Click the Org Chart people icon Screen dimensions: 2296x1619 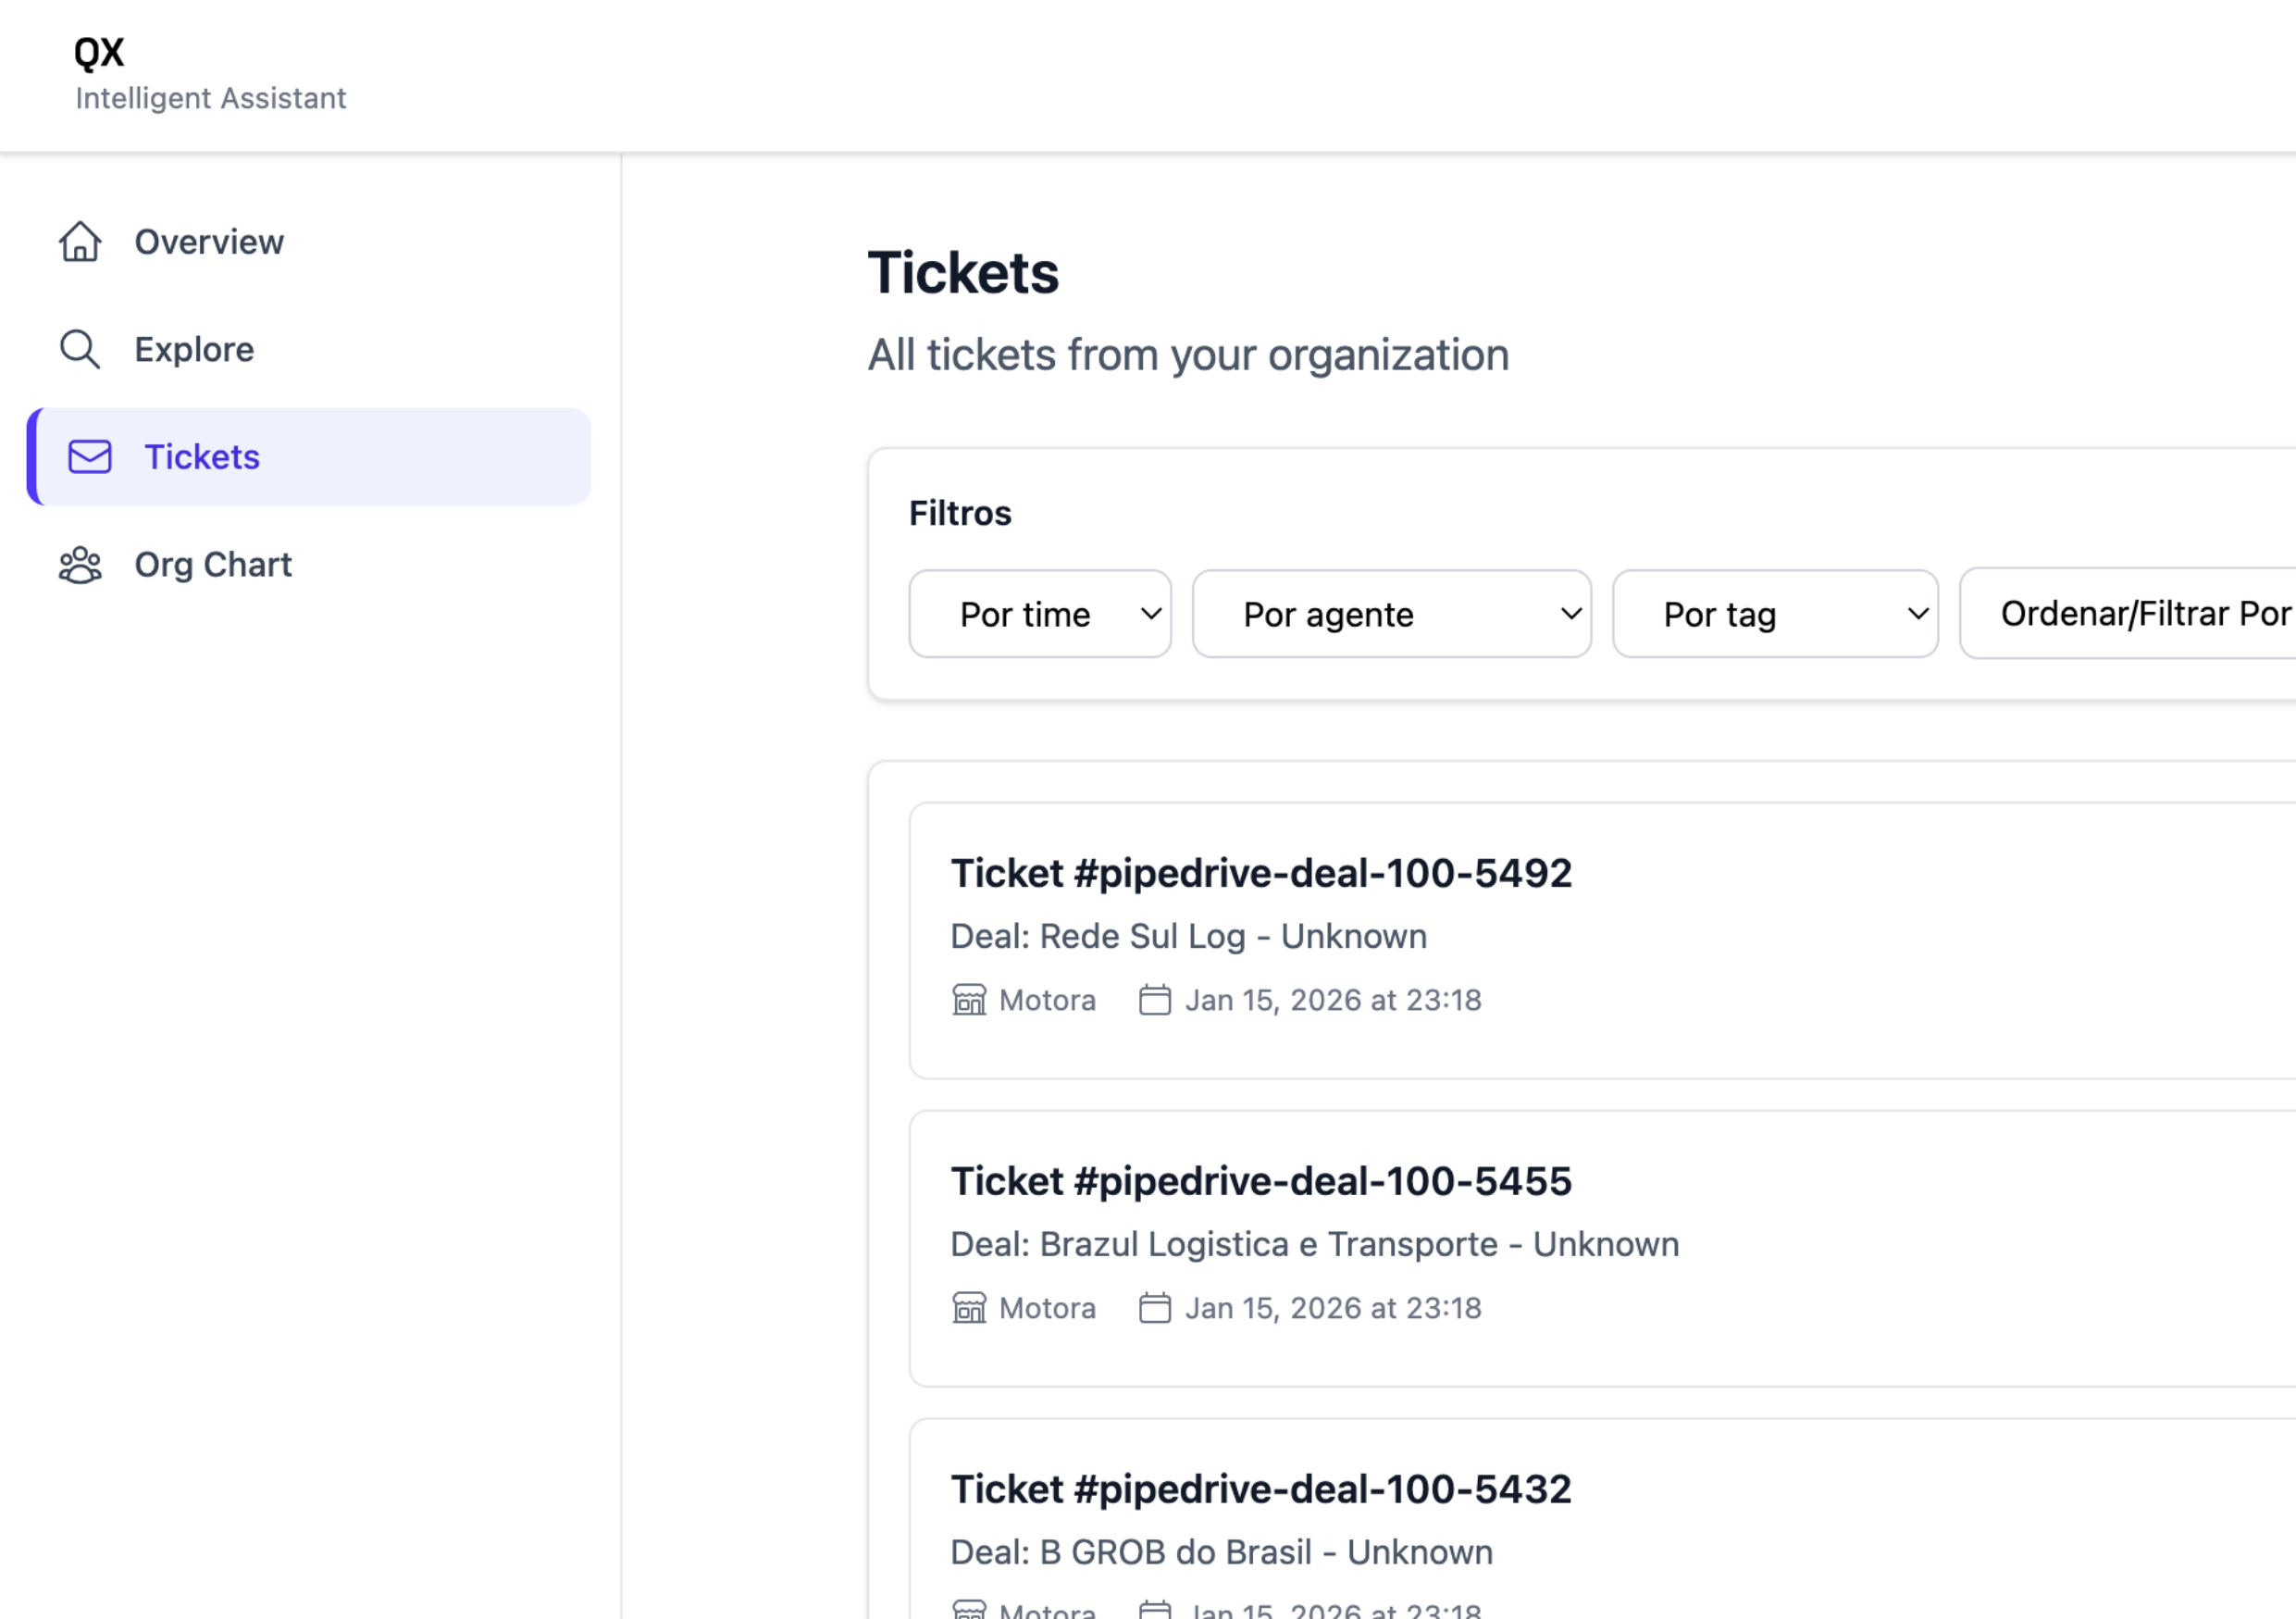80,565
